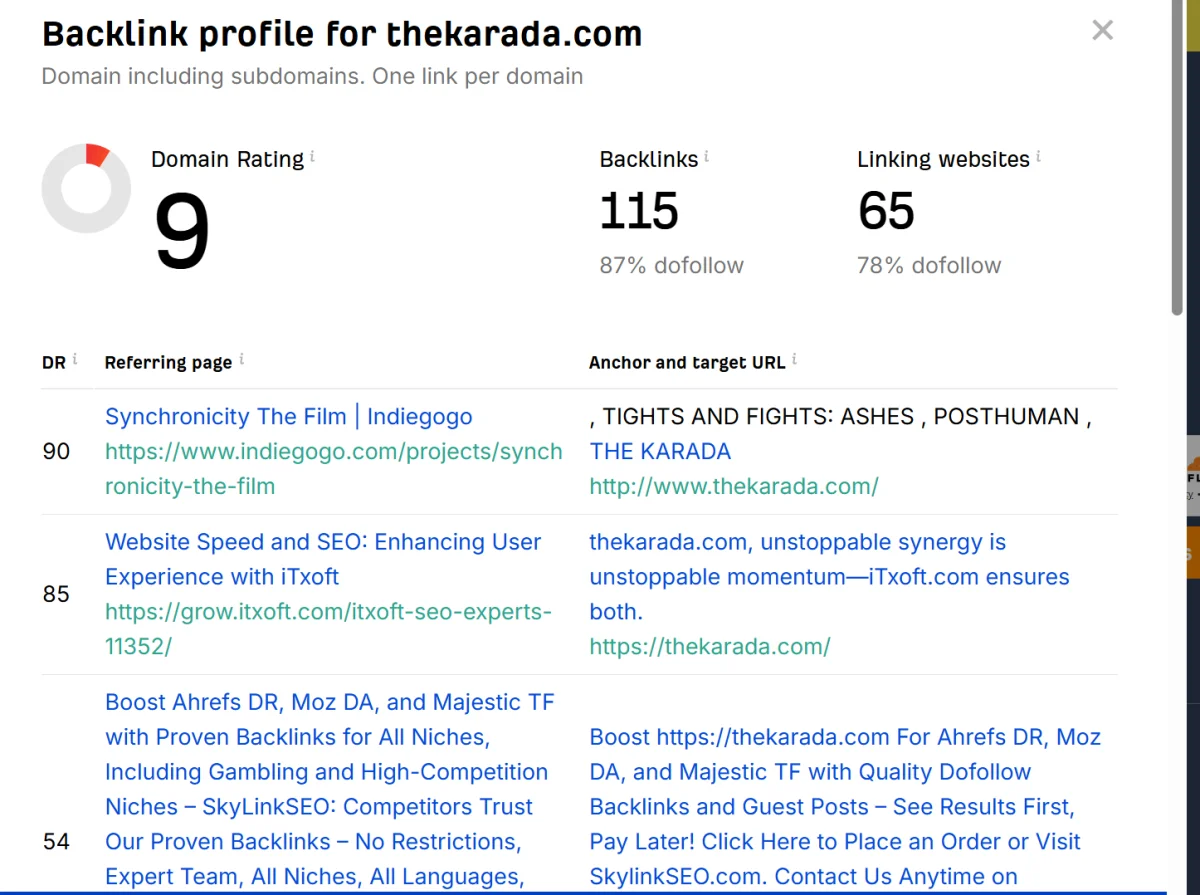This screenshot has width=1200, height=895.
Task: Click the Domain Rating donut chart
Action: (86, 189)
